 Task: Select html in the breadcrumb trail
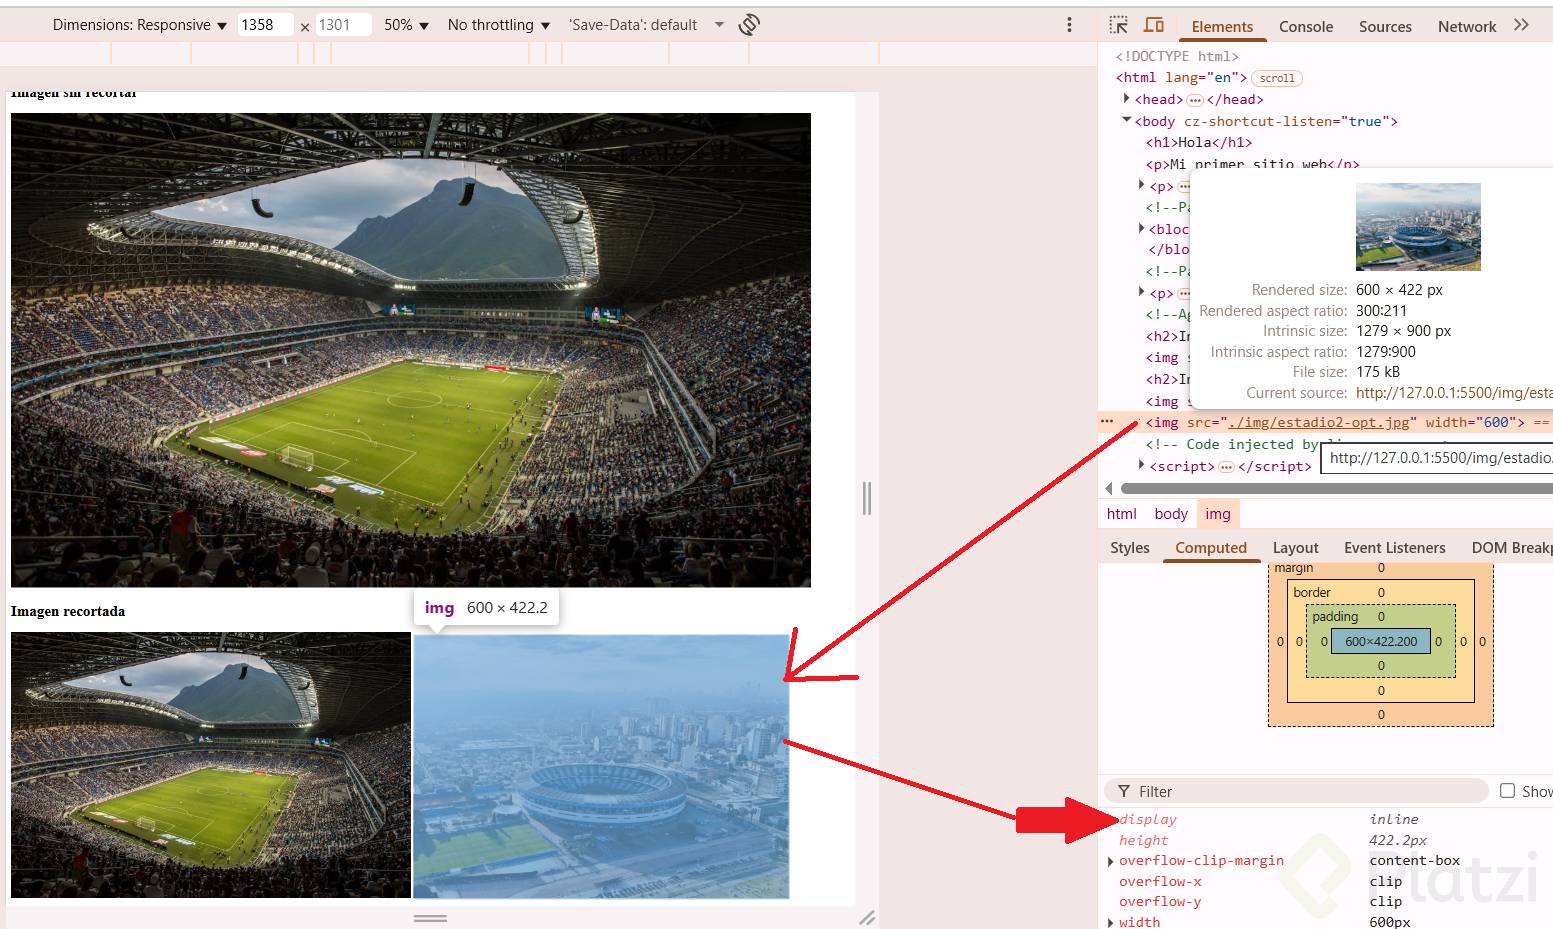(1122, 514)
